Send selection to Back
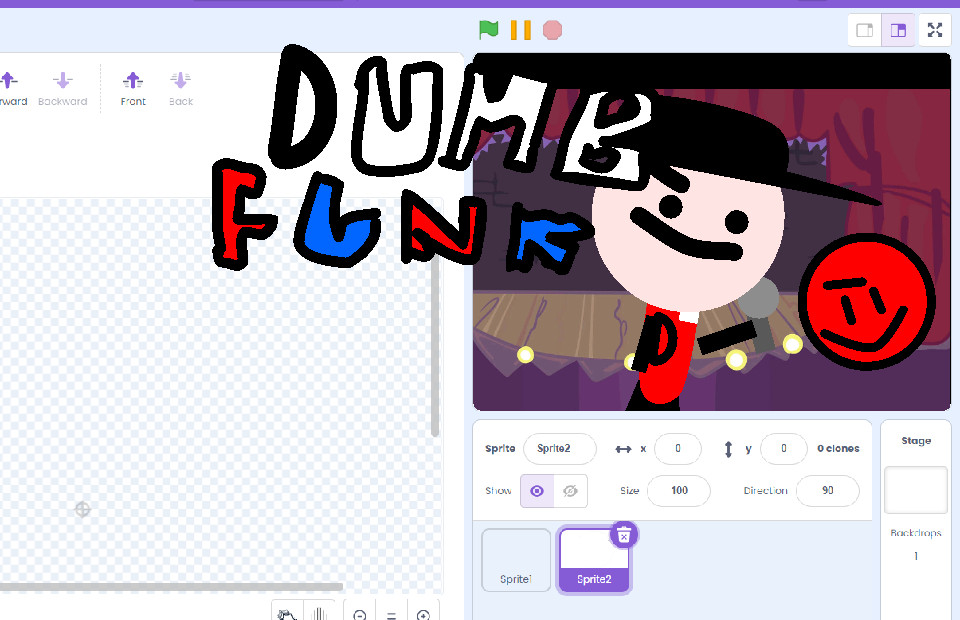960x620 pixels. click(181, 89)
